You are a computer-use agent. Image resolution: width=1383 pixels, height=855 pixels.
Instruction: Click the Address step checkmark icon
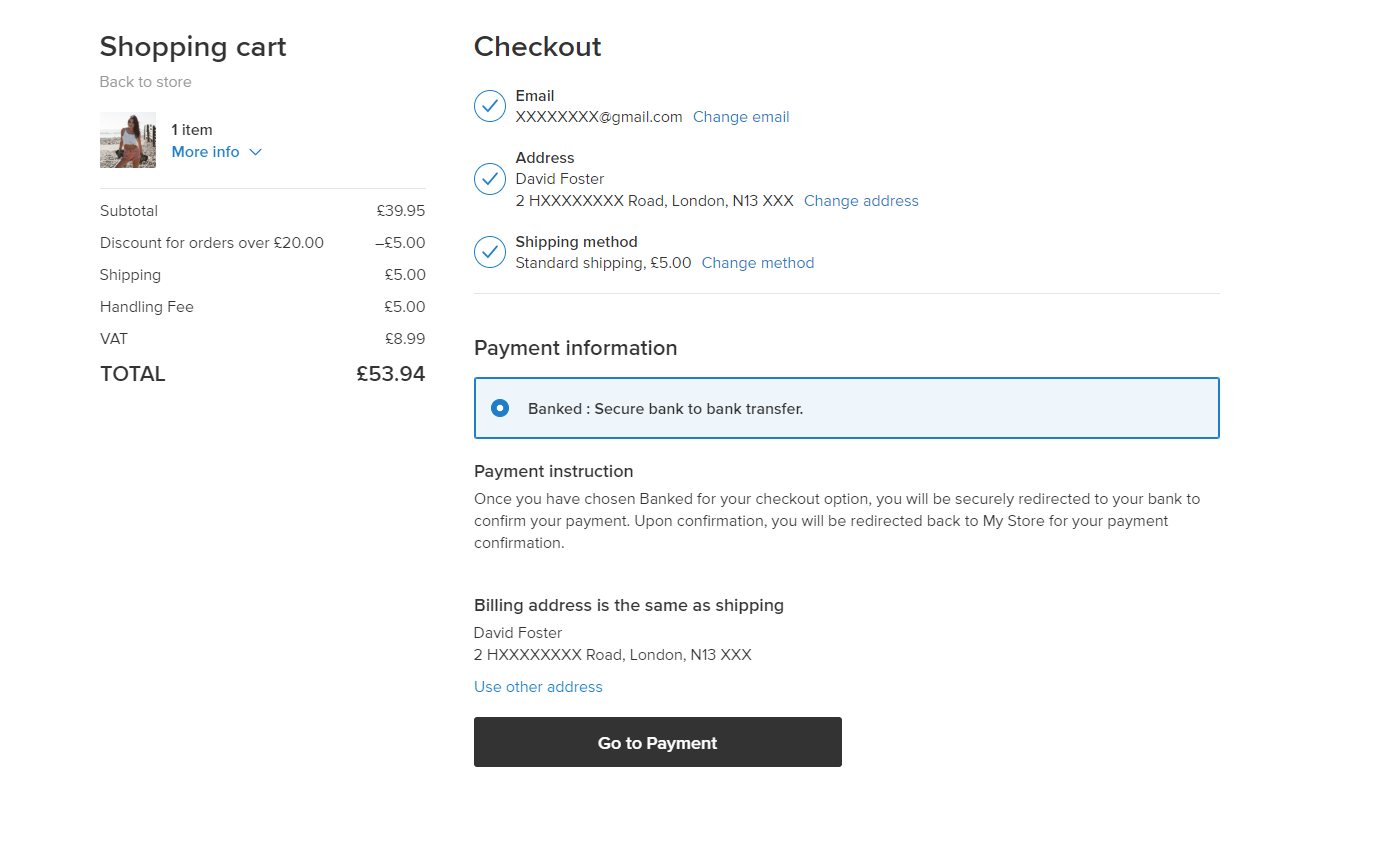(489, 179)
